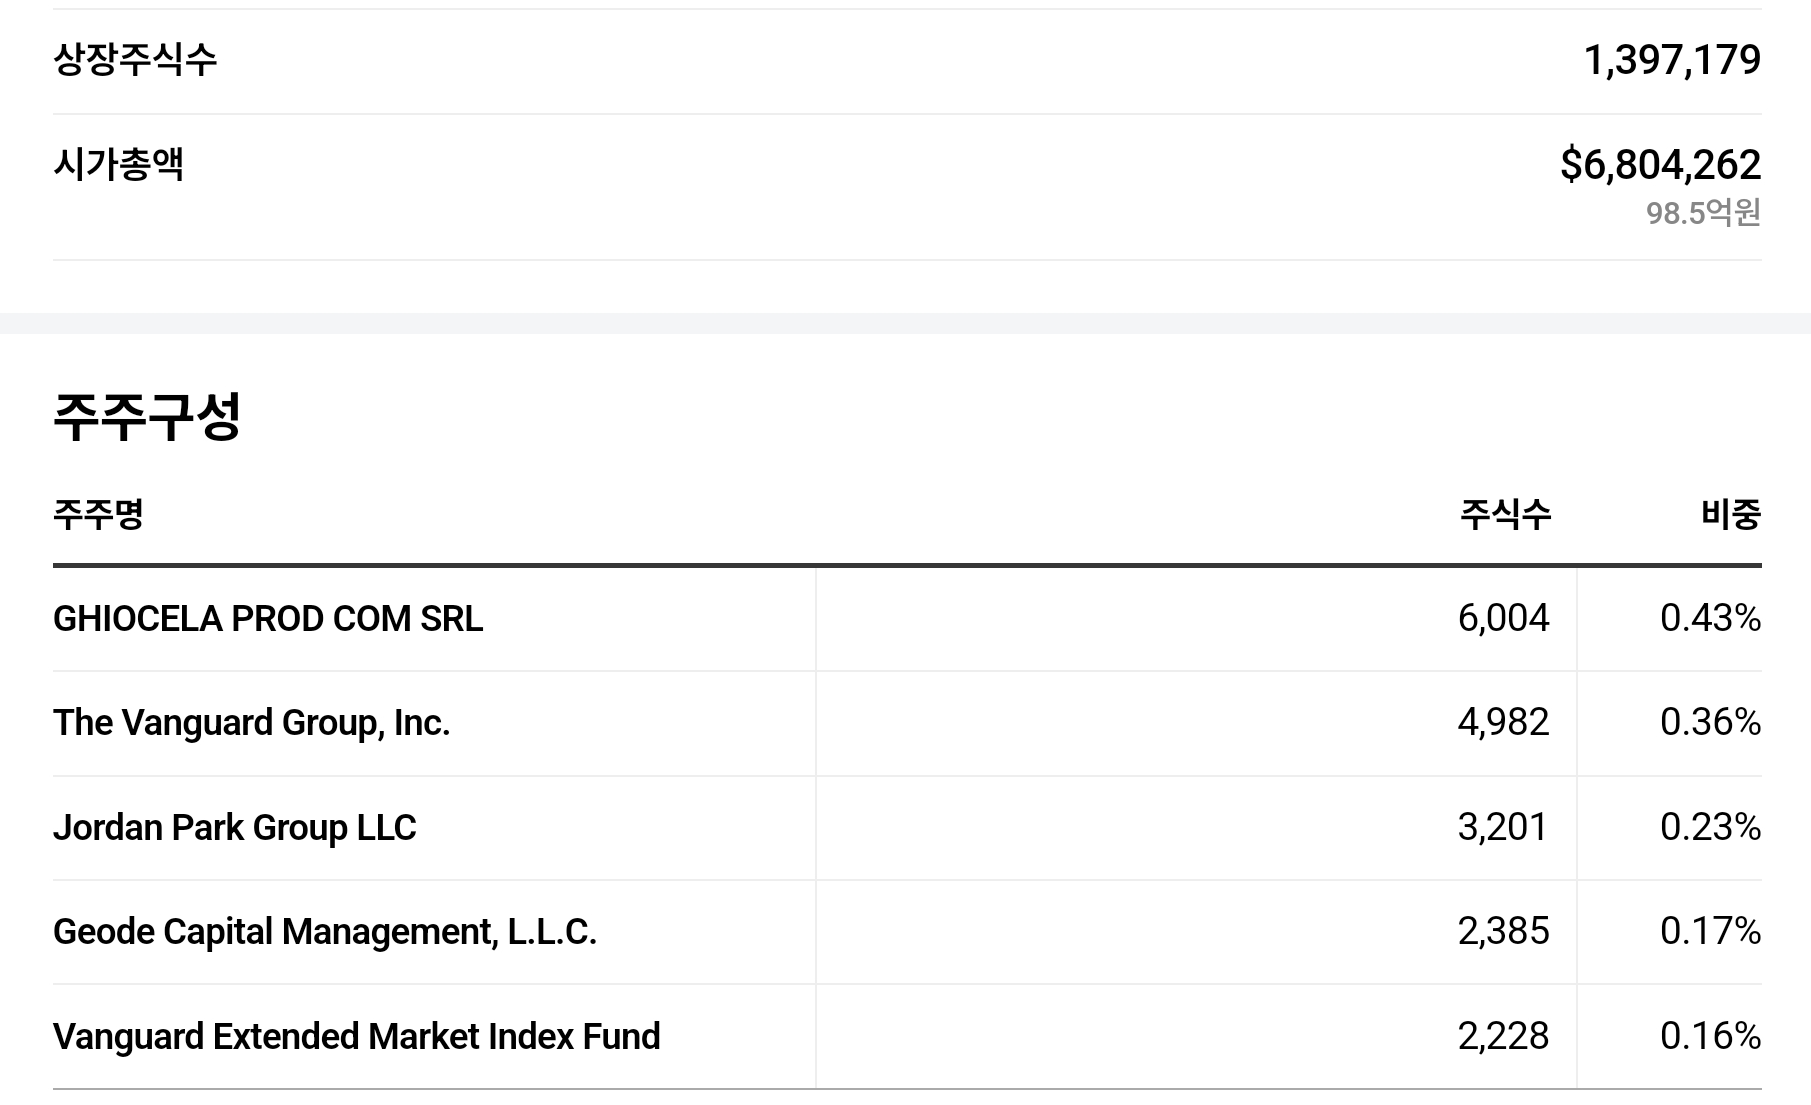Click the 6,004 share count cell
1811x1105 pixels.
pyautogui.click(x=1503, y=618)
